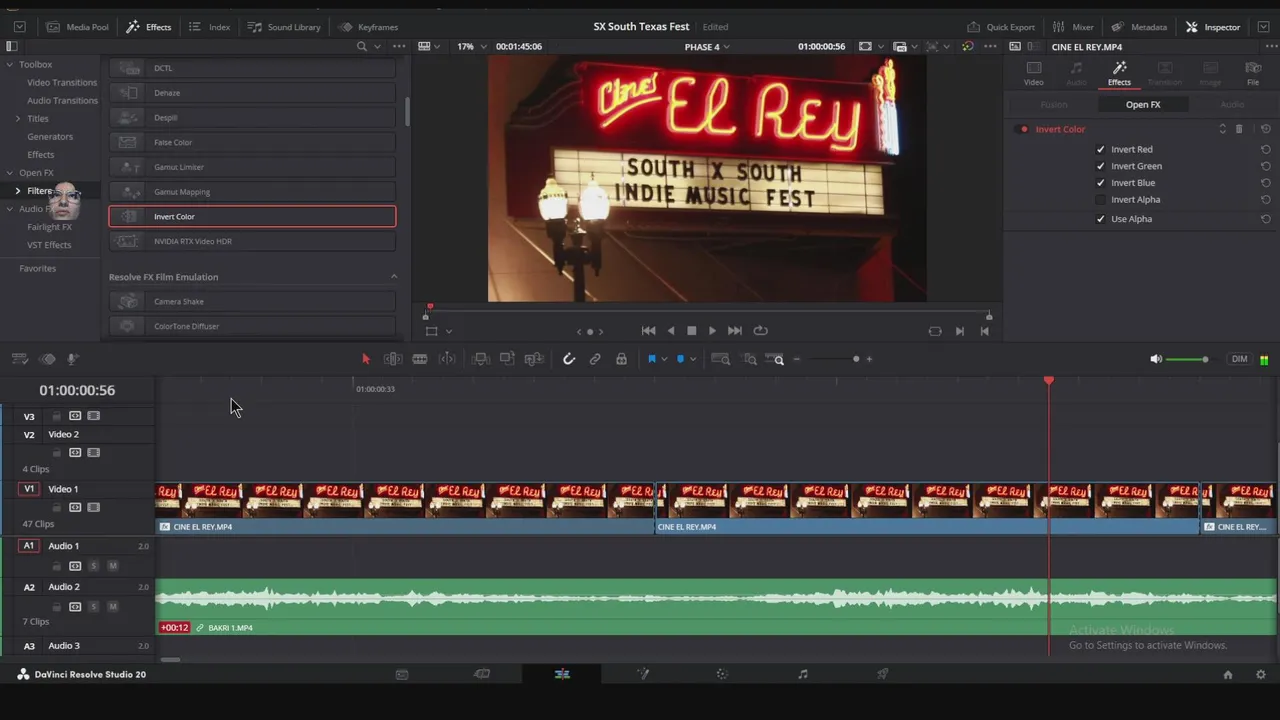Open the Sound Library panel
Screen dimensions: 1280x720
tap(284, 27)
